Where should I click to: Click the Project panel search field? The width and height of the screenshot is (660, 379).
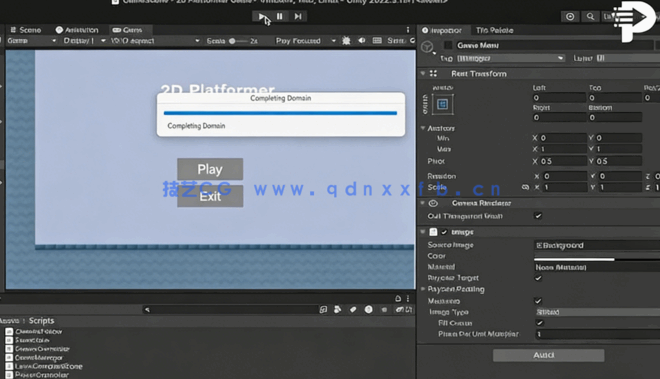click(x=231, y=310)
